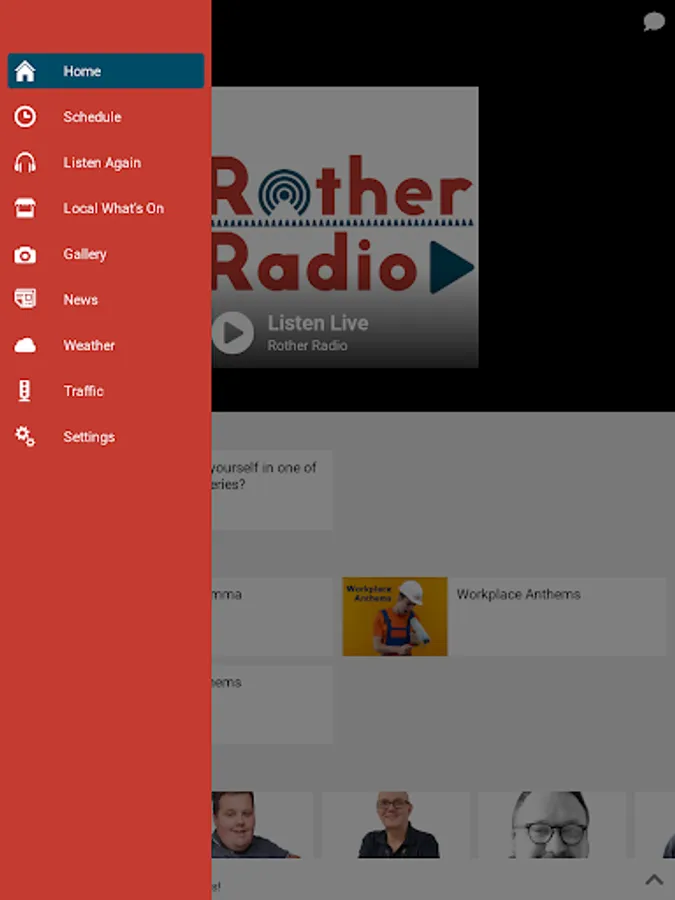675x900 pixels.
Task: Open the presenter photo with glasses and black shirt
Action: pyautogui.click(x=395, y=825)
